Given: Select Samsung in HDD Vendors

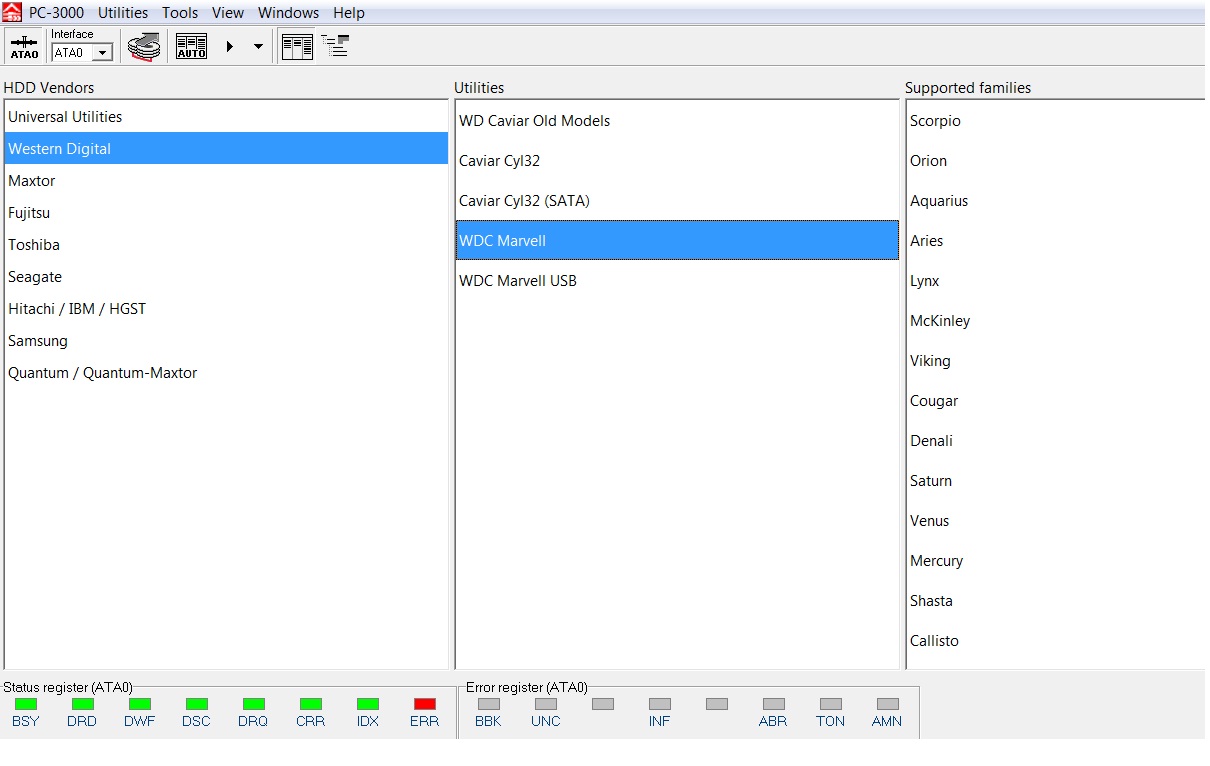Looking at the screenshot, I should [x=226, y=341].
